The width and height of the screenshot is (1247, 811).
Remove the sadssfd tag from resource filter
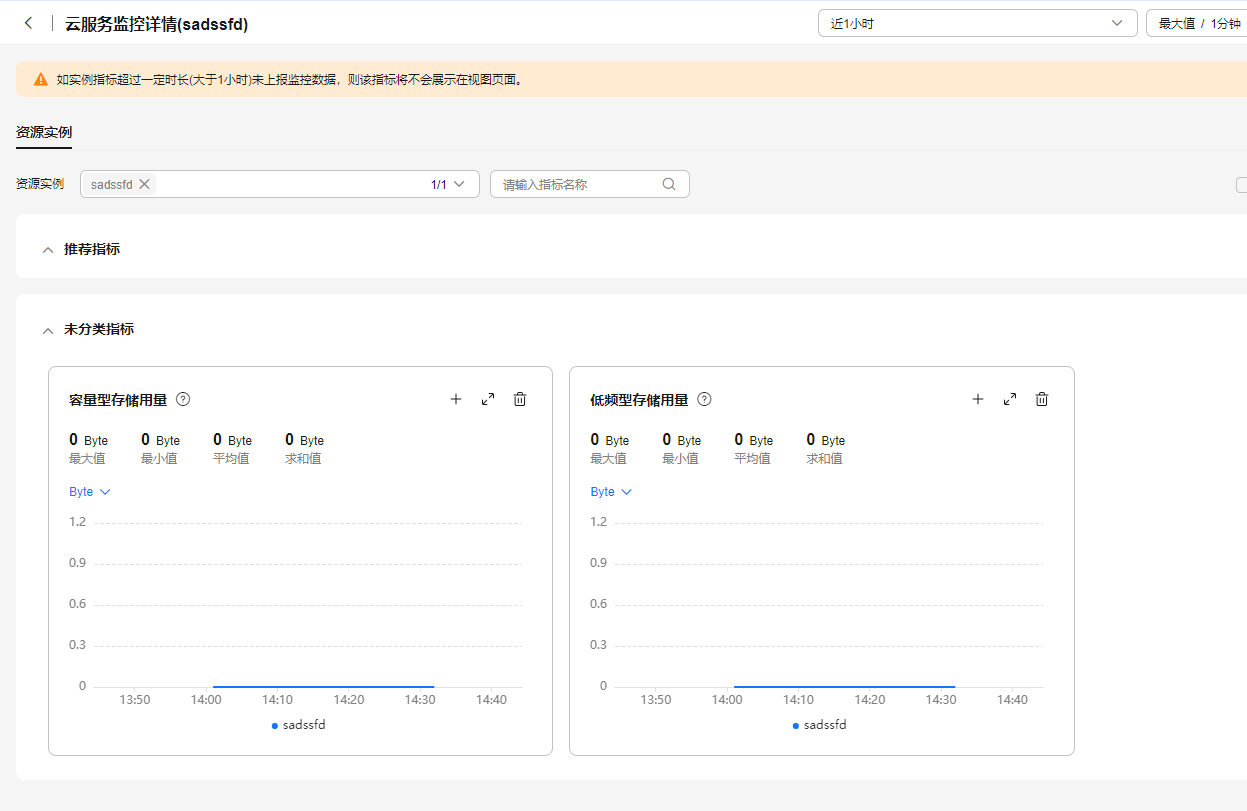click(x=144, y=184)
